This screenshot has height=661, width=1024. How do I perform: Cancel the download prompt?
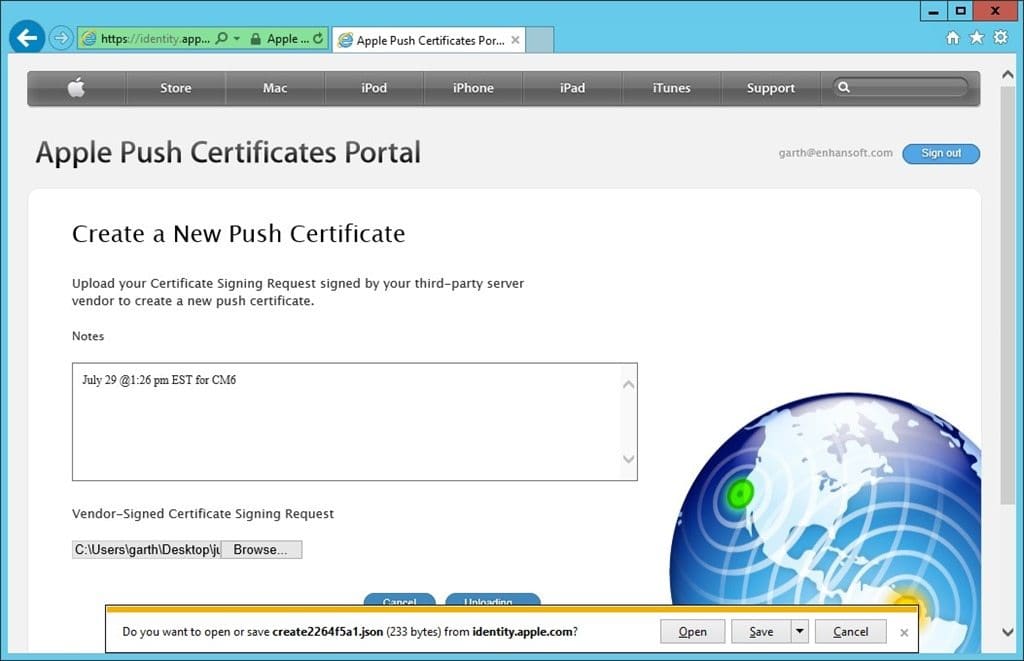(x=850, y=632)
